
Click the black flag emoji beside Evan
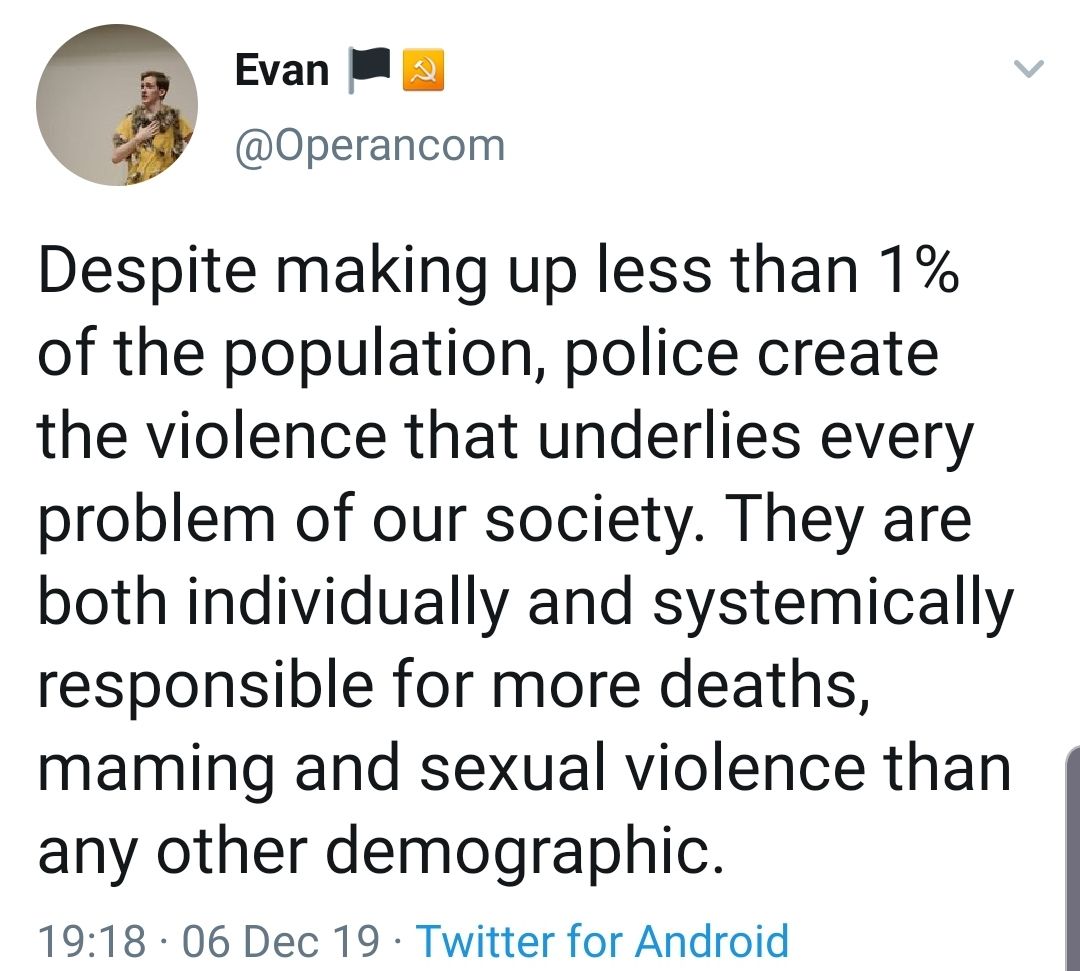(370, 70)
